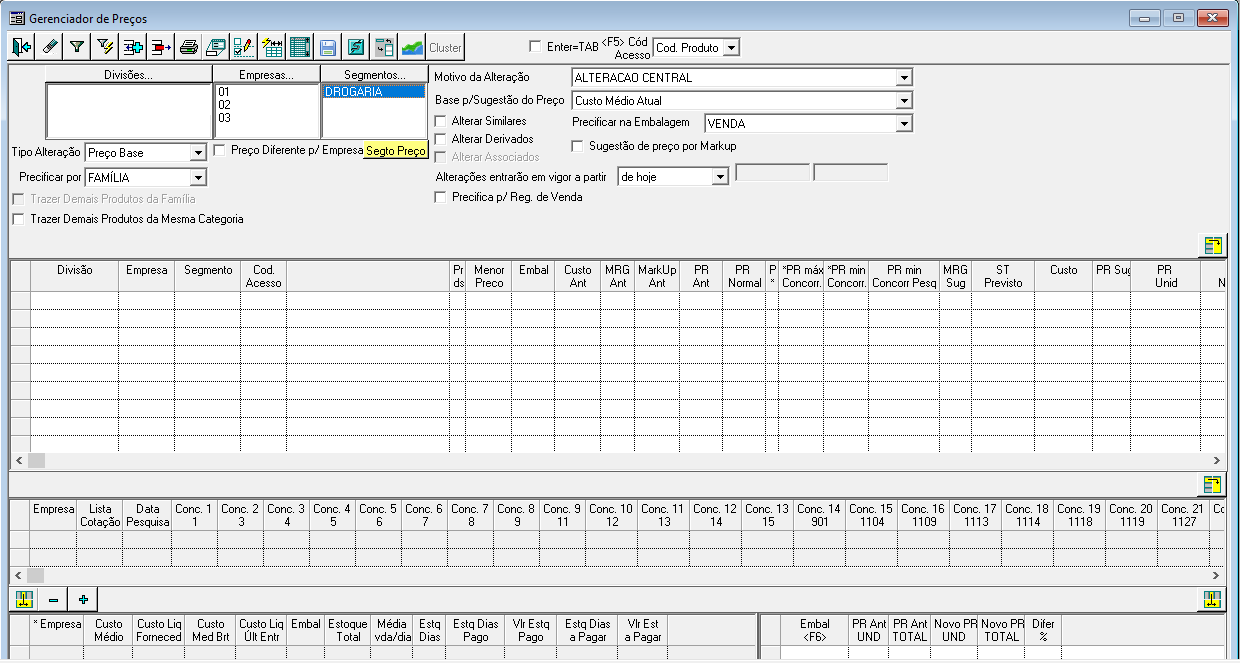Open the Cod. Produto access dropdown
The image size is (1240, 663).
[731, 47]
